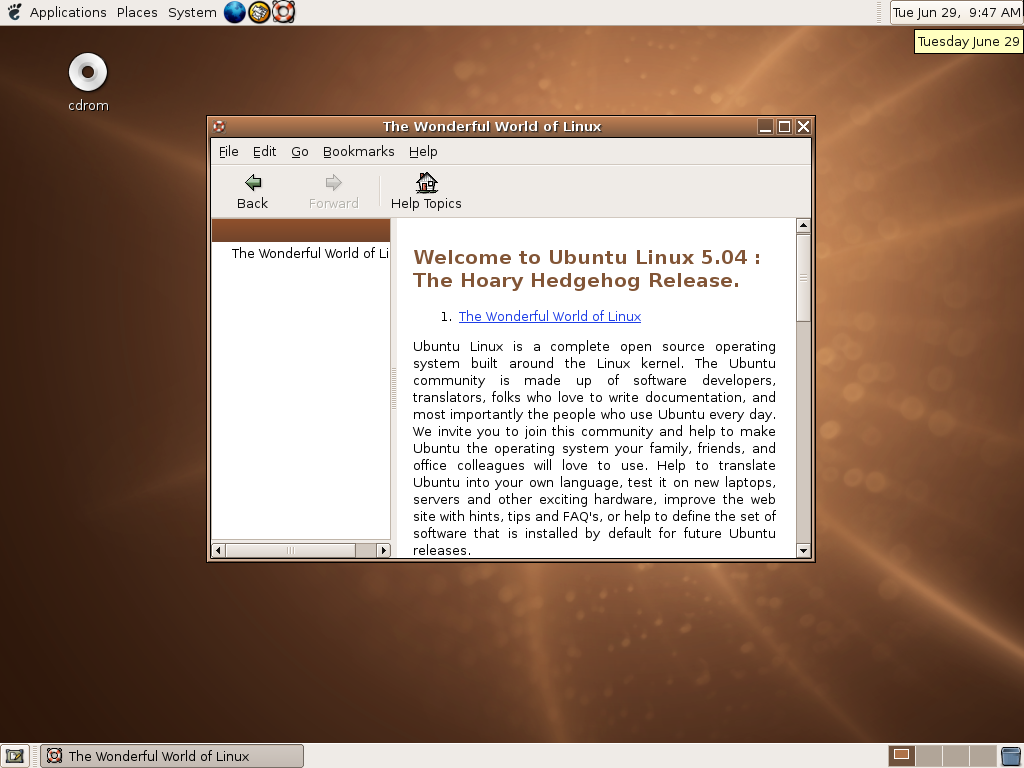Open the File menu of the help viewer
The width and height of the screenshot is (1024, 768).
[x=228, y=151]
